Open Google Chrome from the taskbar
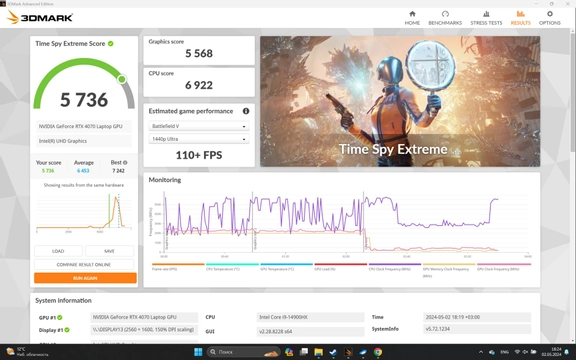The width and height of the screenshot is (576, 360). [378, 352]
